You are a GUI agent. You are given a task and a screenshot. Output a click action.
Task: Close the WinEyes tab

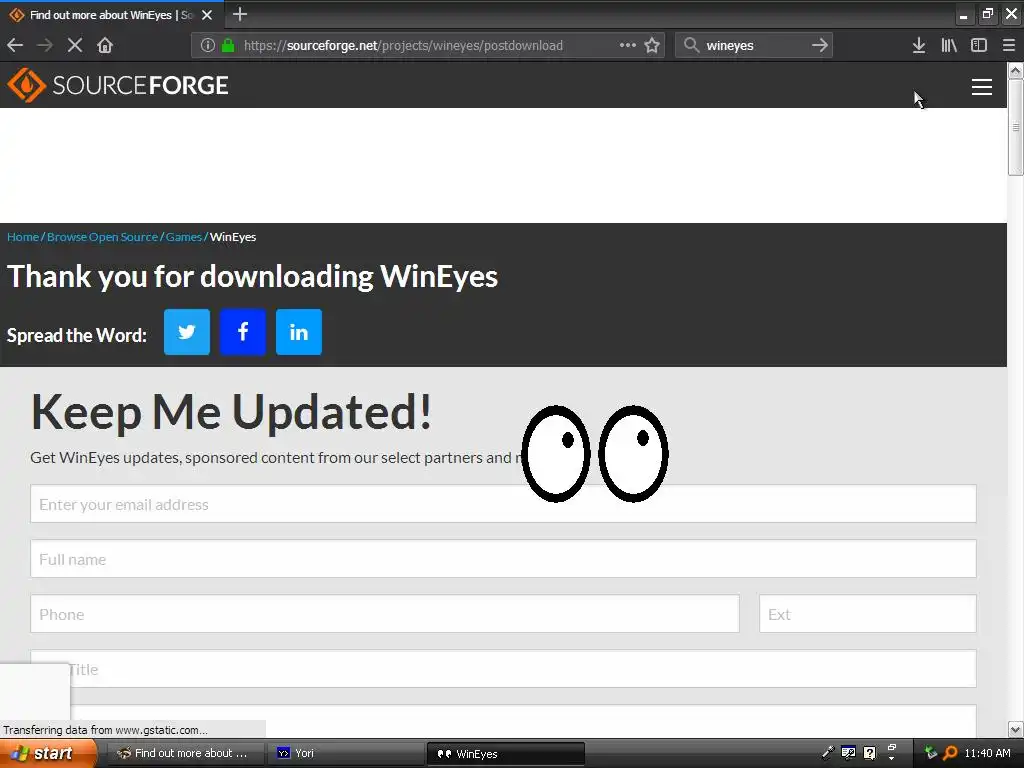(207, 14)
